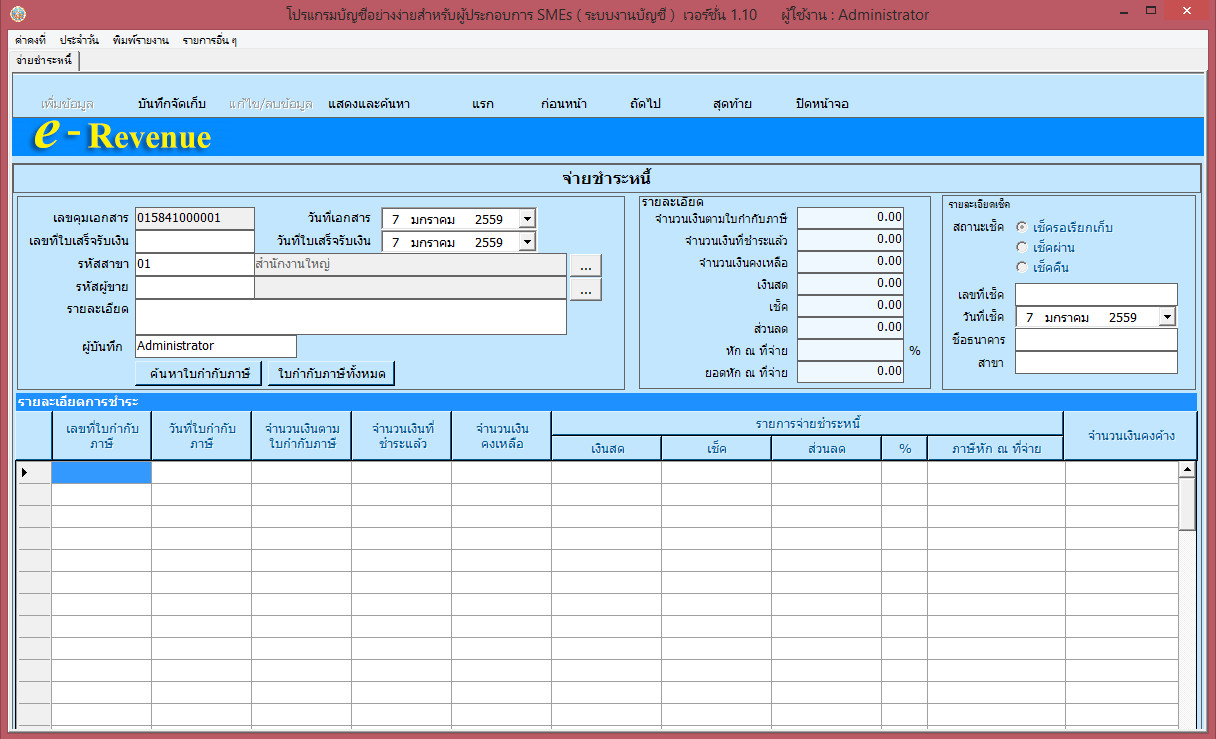1216x739 pixels.
Task: Open the ค่าคงที่ menu
Action: coord(31,41)
